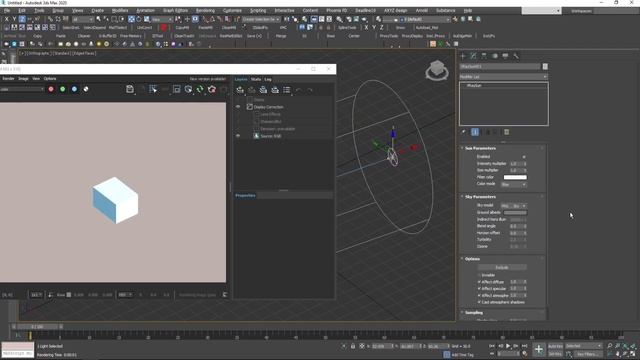This screenshot has height=360, width=640.
Task: Open the Modifier List dropdown
Action: (x=503, y=77)
